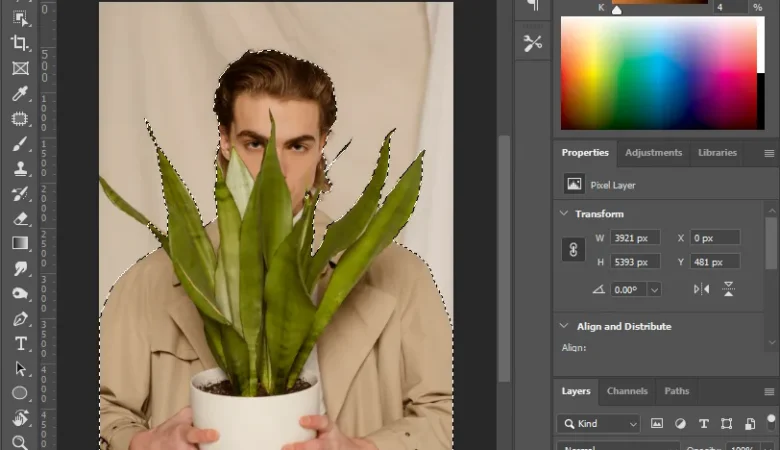This screenshot has height=450, width=780.
Task: Select the History Brush tool
Action: click(20, 193)
